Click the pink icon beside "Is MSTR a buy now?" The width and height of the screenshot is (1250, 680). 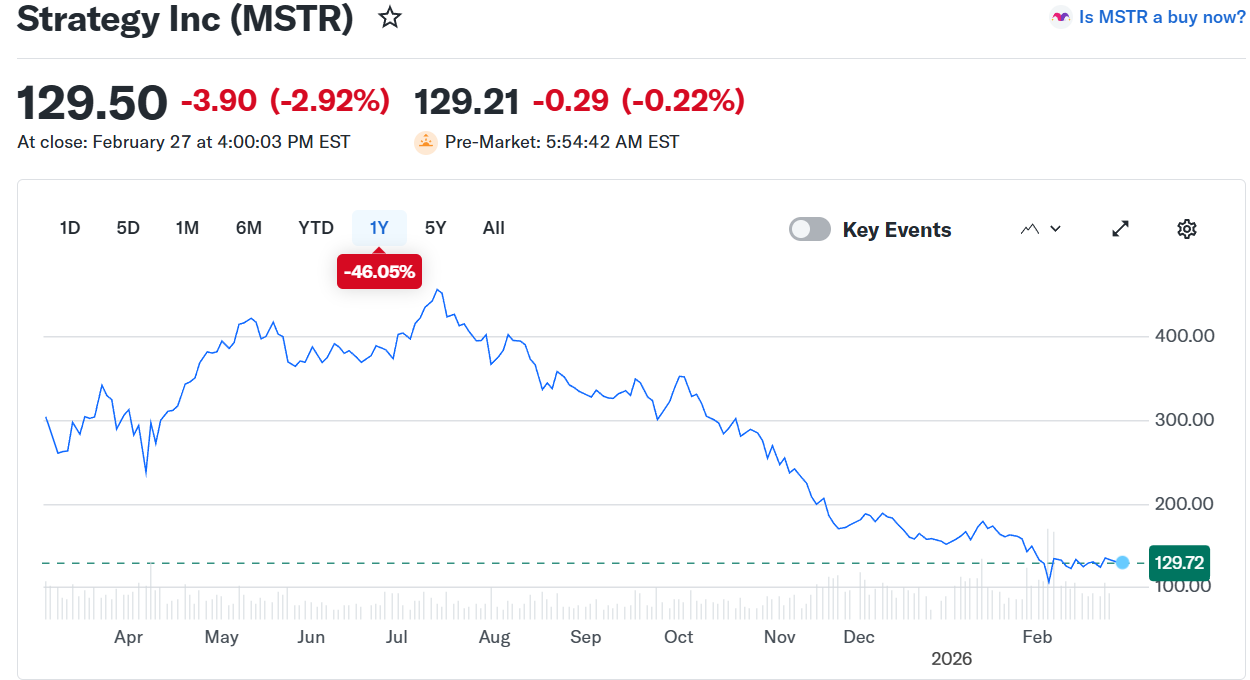click(1060, 17)
